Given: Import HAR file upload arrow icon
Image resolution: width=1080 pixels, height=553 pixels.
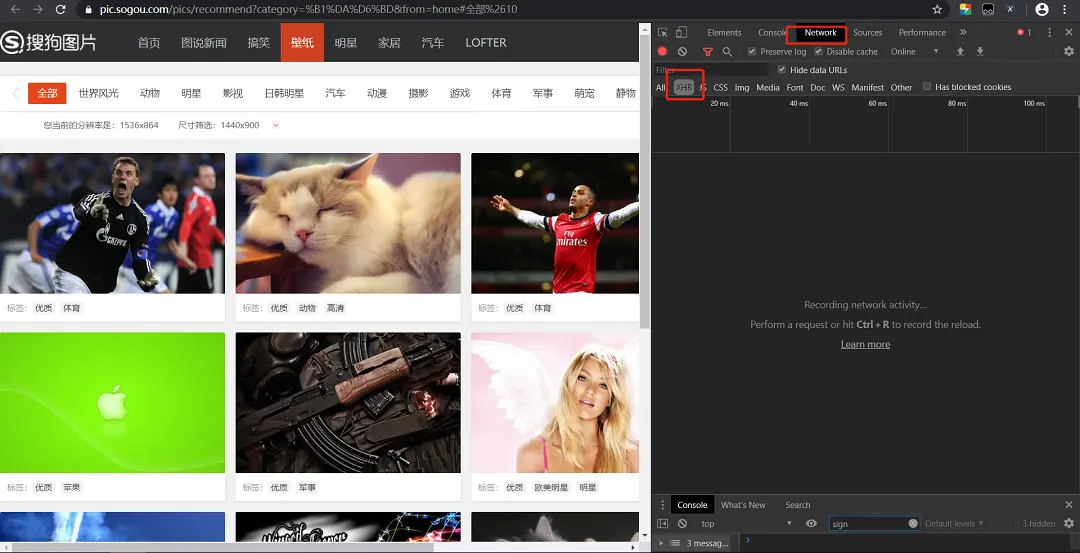Looking at the screenshot, I should pos(960,52).
